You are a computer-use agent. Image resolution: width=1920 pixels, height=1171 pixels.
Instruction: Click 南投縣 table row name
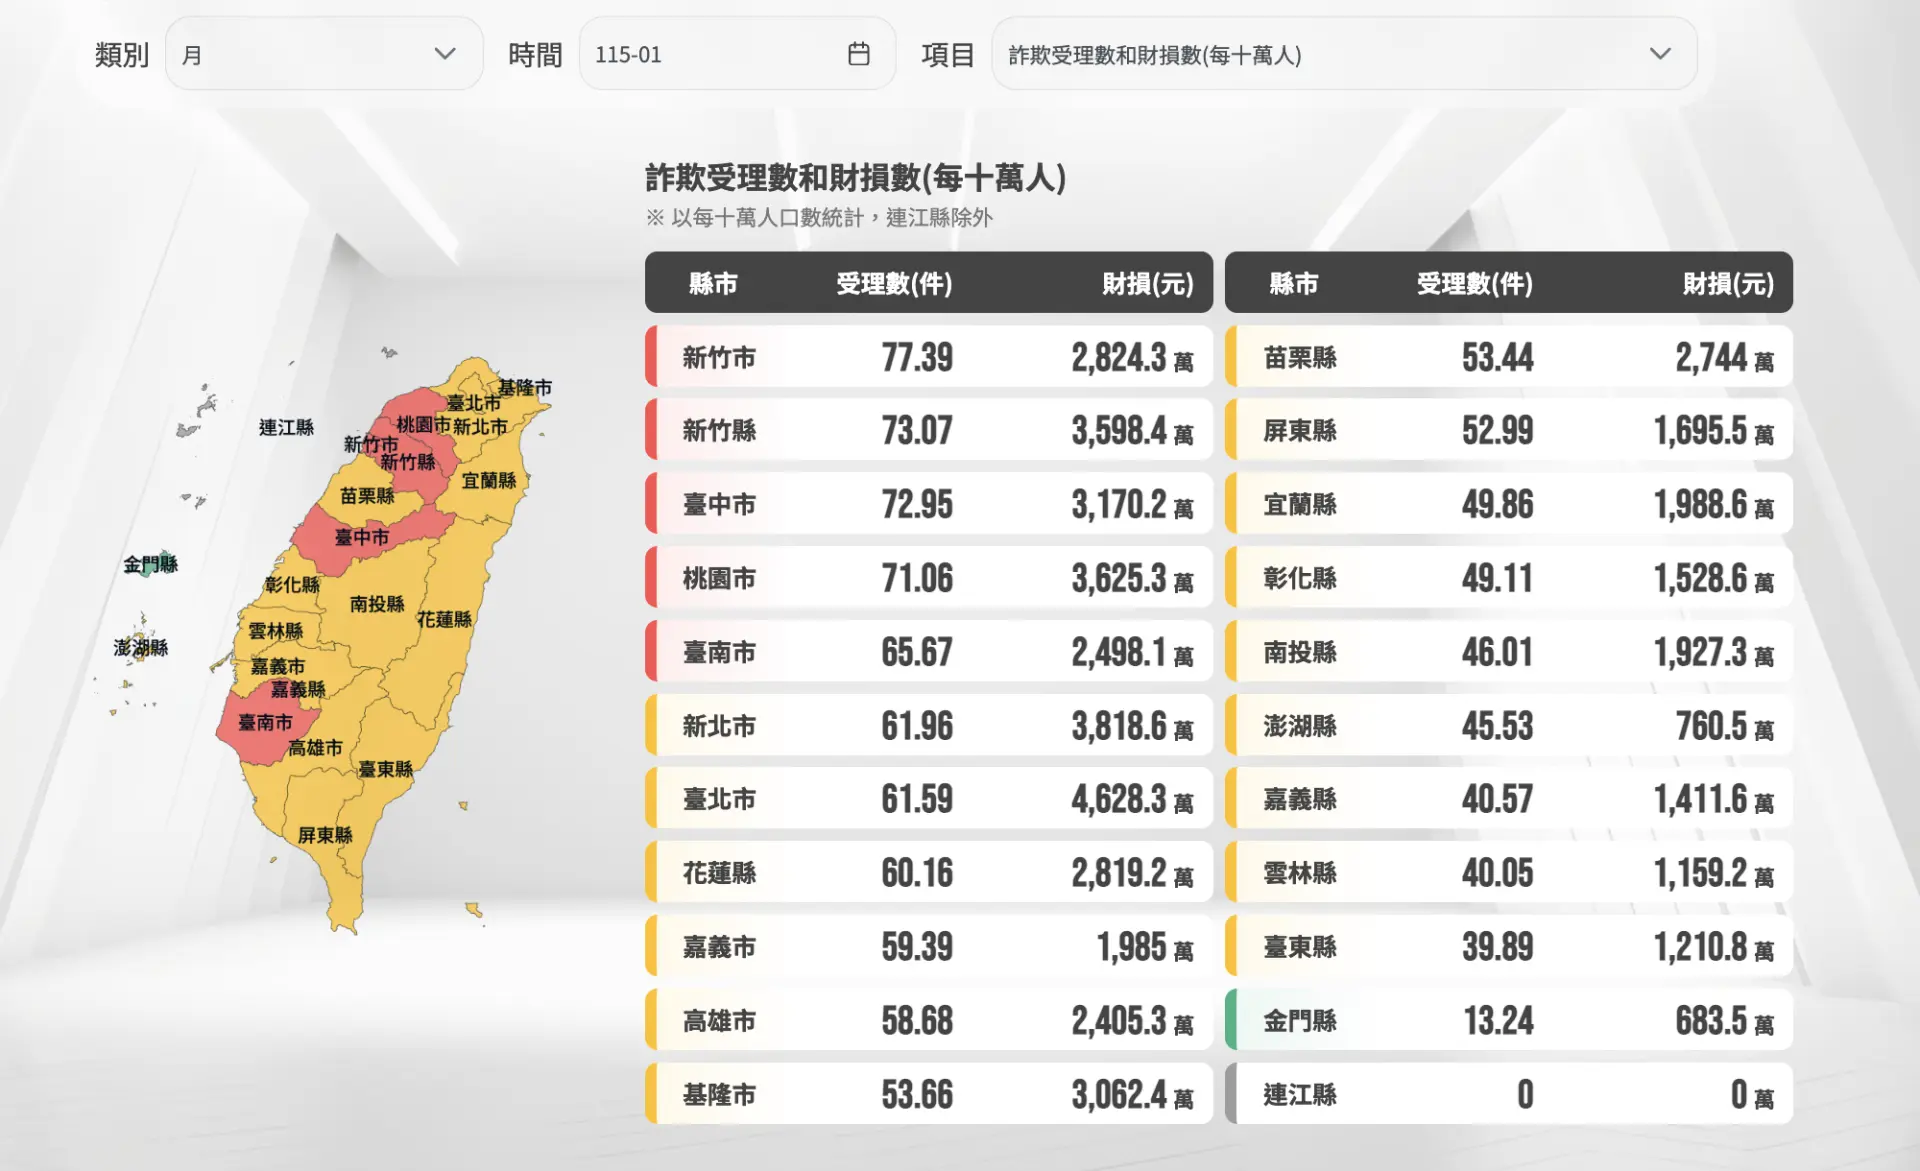point(1300,653)
